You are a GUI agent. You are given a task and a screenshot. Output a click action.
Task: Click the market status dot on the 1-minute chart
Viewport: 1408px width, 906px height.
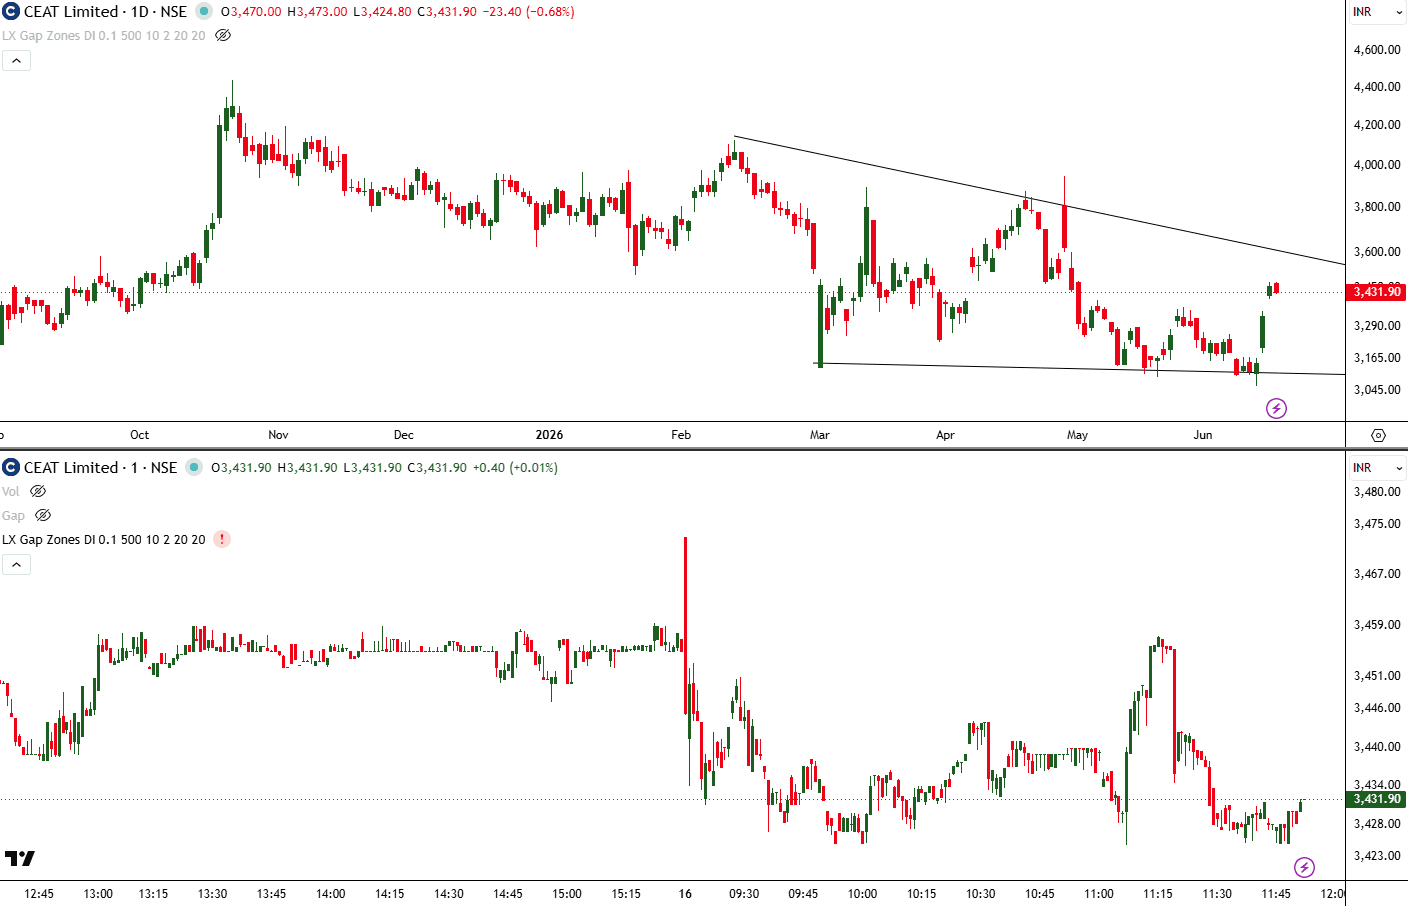(194, 468)
